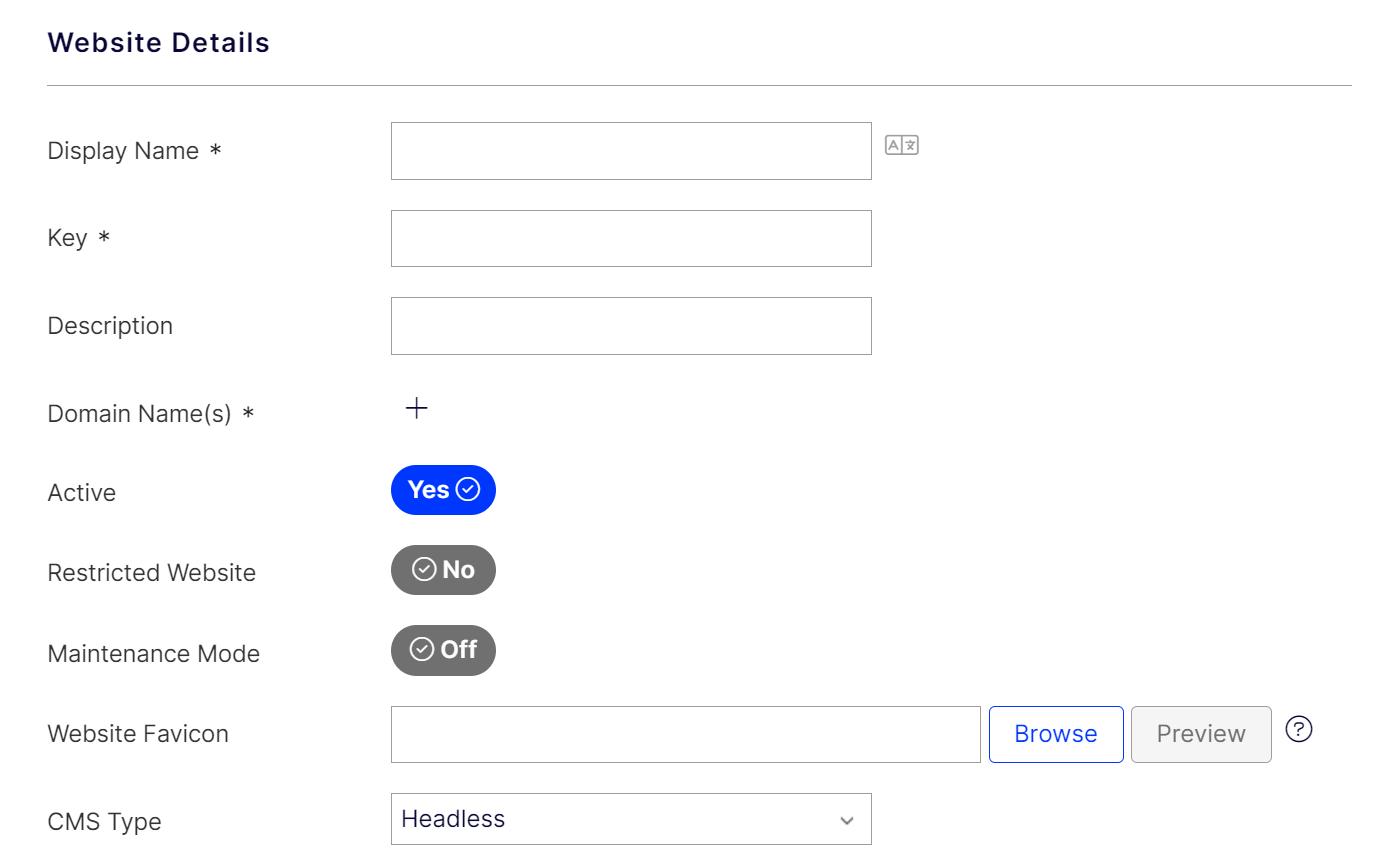The image size is (1374, 858).
Task: Turn Maintenance Mode on
Action: (x=443, y=650)
